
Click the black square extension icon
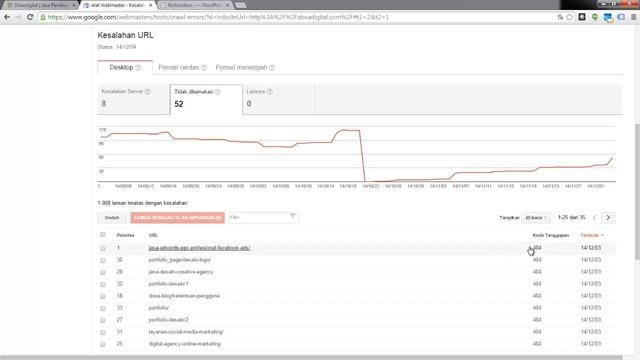point(582,17)
